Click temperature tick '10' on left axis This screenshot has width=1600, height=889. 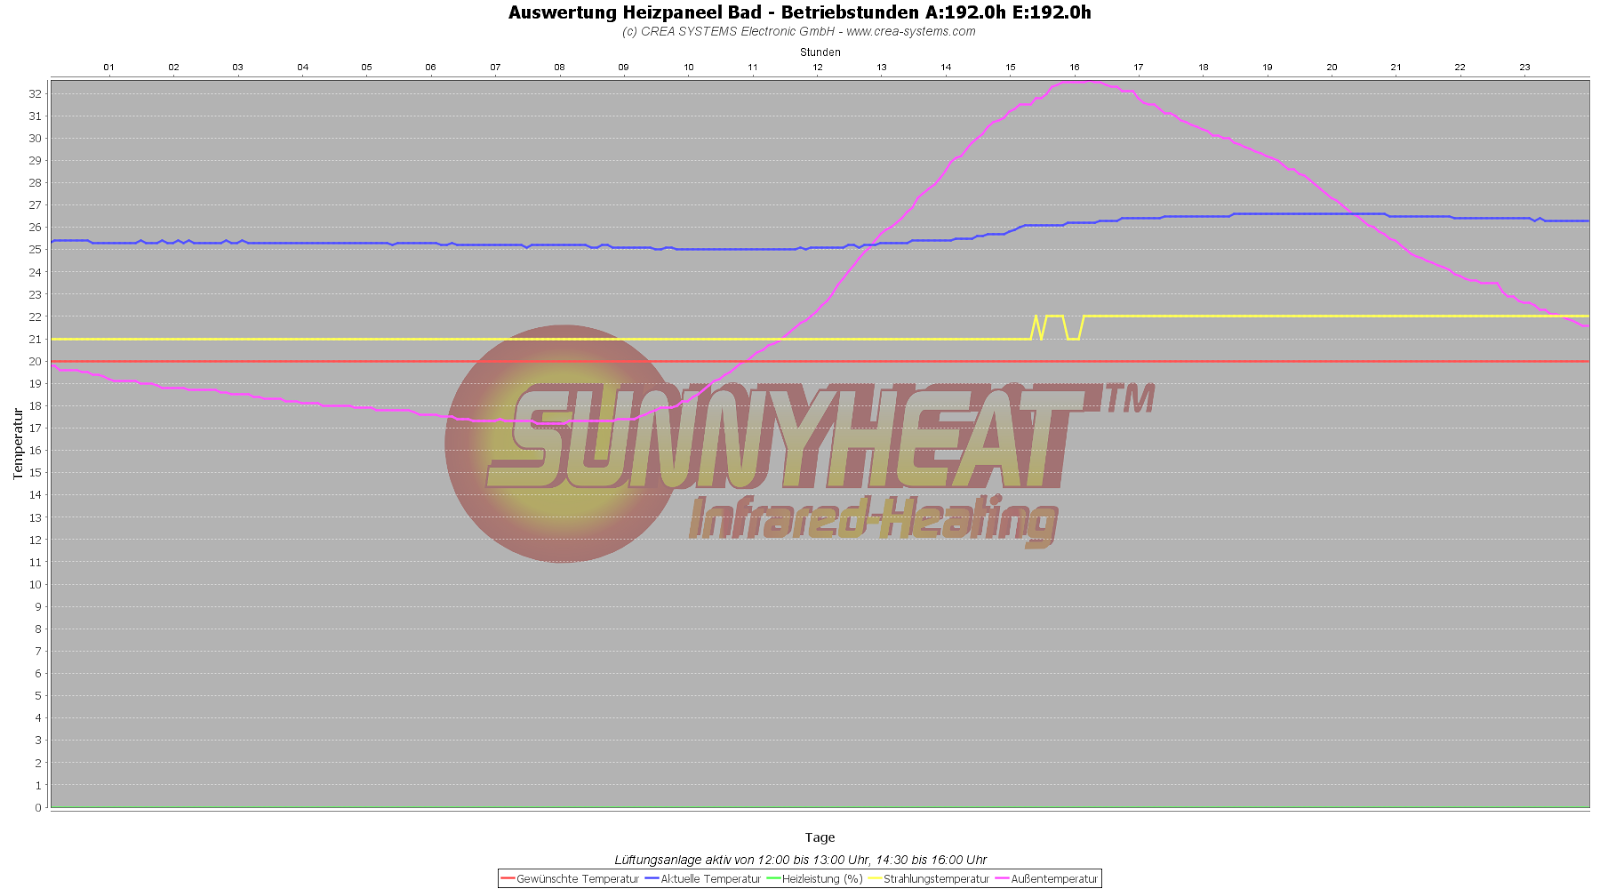(35, 585)
